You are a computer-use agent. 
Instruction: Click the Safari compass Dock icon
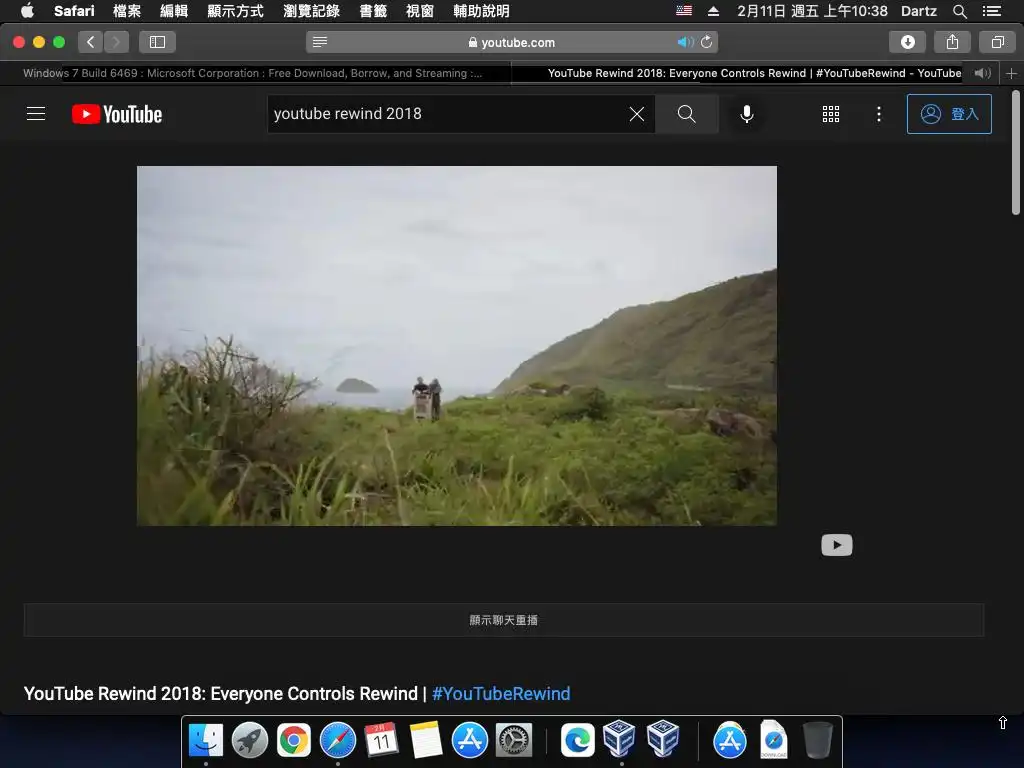coord(338,740)
